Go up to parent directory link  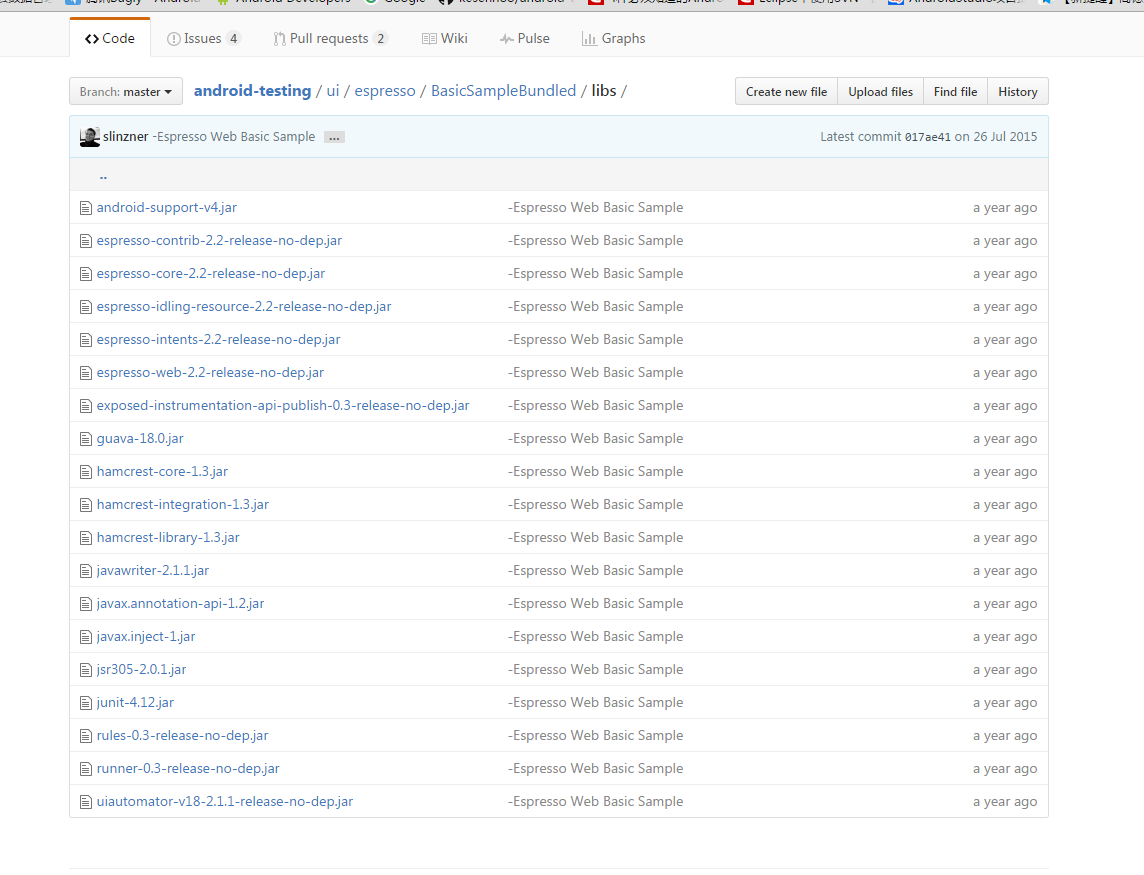click(103, 176)
